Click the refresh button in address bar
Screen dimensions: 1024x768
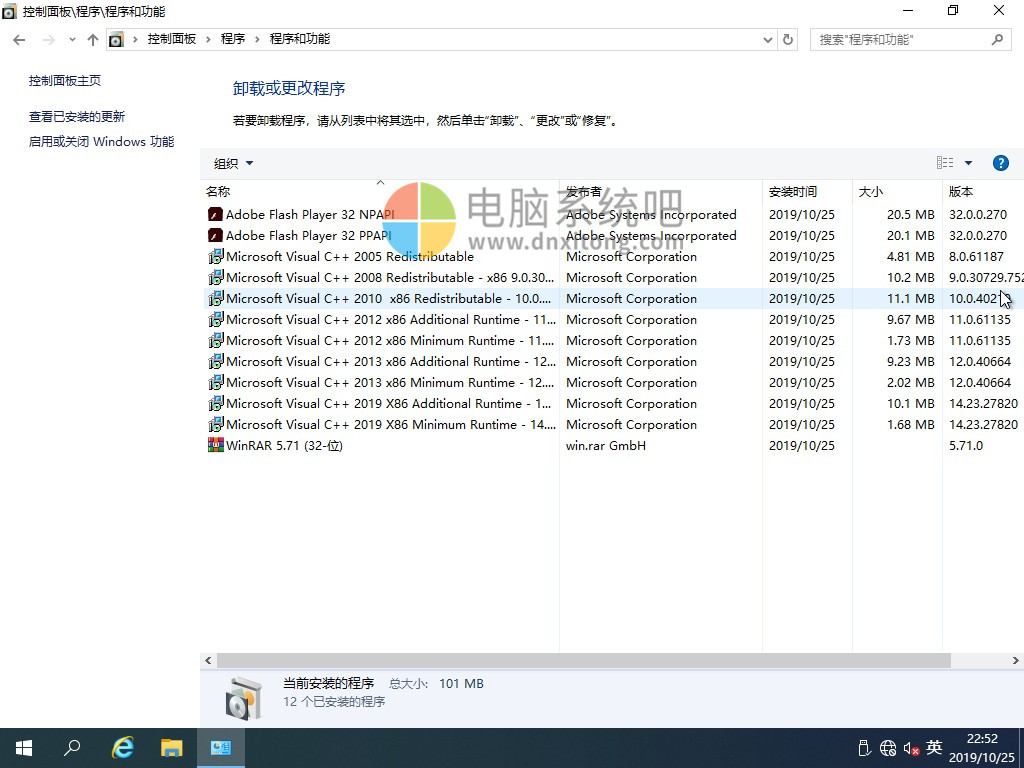point(788,39)
